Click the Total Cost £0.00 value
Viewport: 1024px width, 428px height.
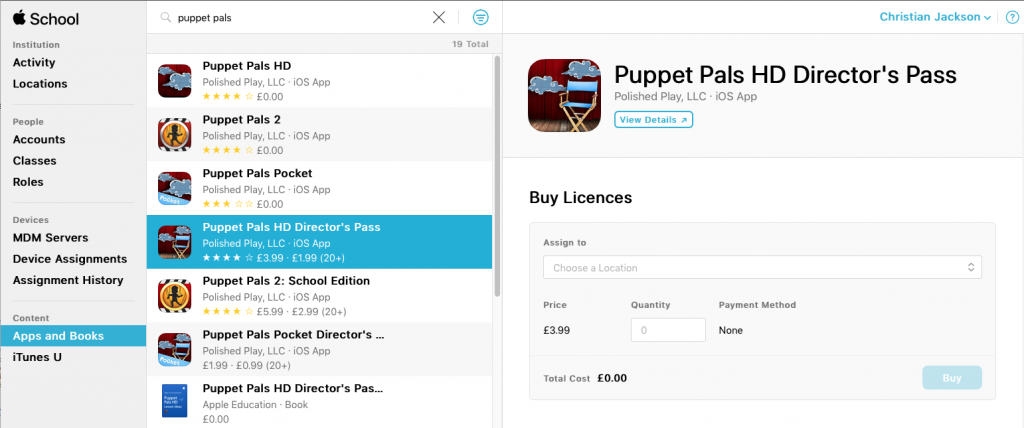point(612,378)
